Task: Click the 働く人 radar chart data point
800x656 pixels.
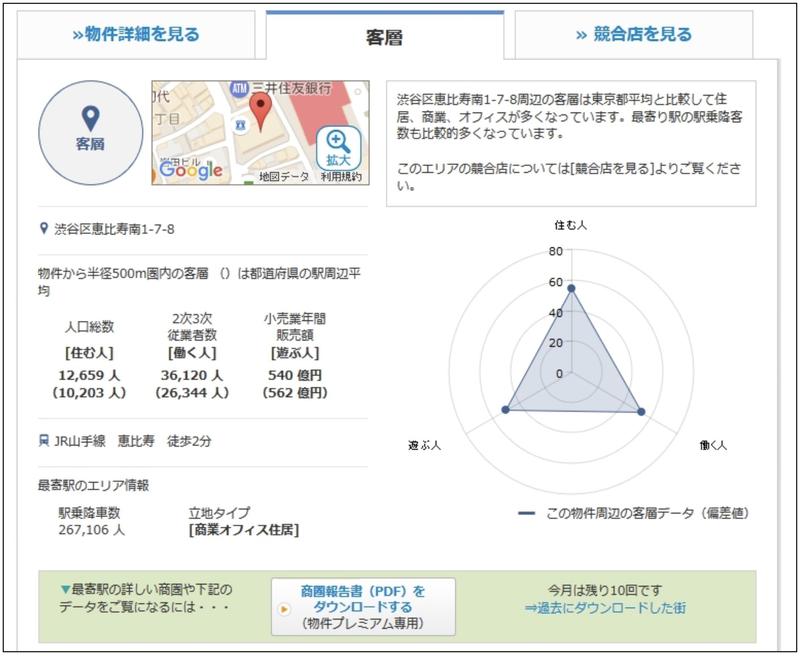Action: 641,412
